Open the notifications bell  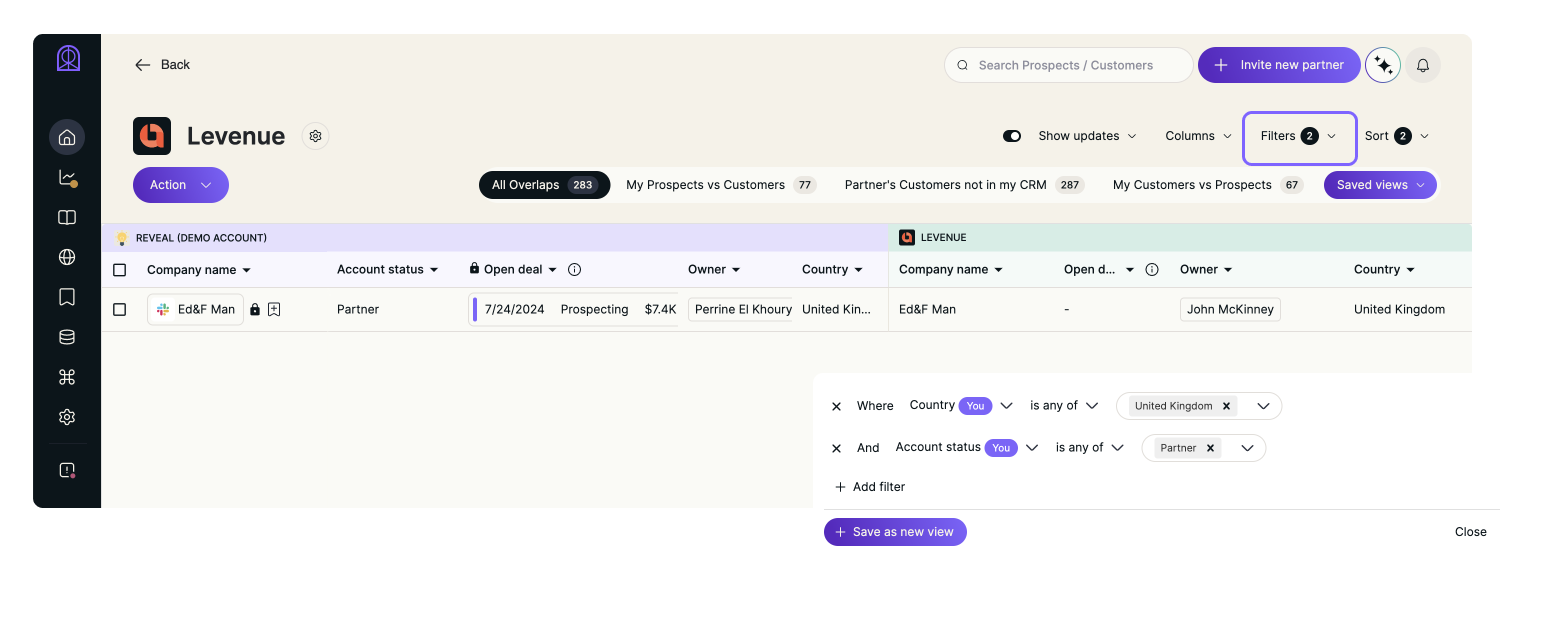tap(1423, 65)
